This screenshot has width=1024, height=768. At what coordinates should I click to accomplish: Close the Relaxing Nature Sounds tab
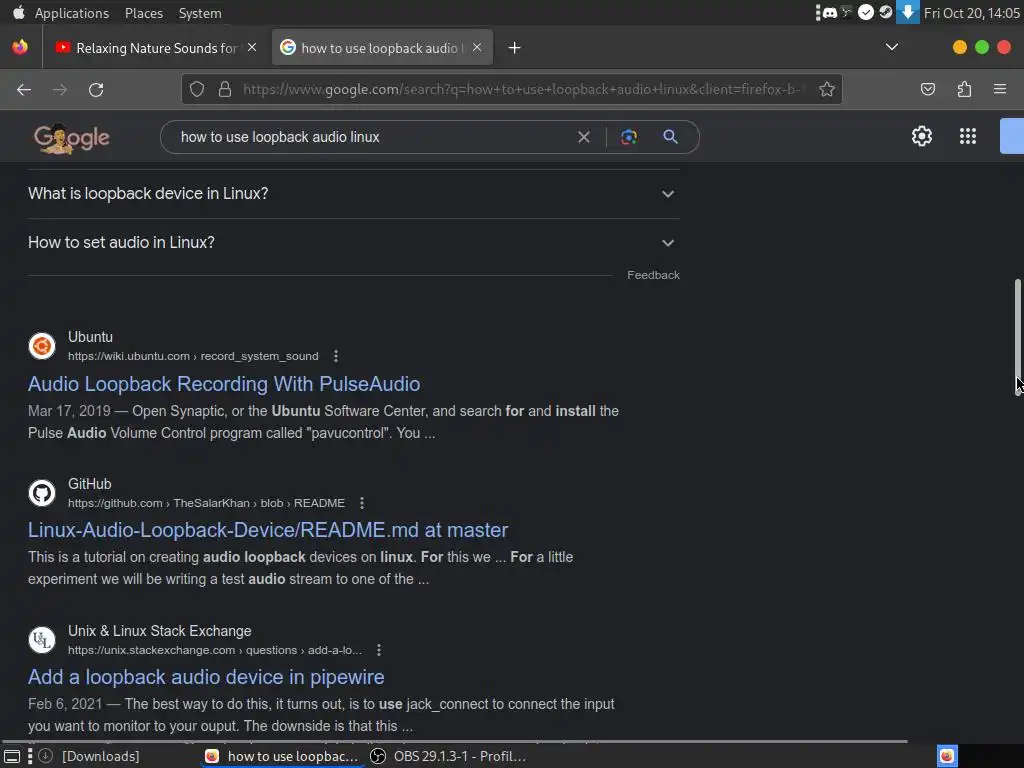(x=252, y=47)
